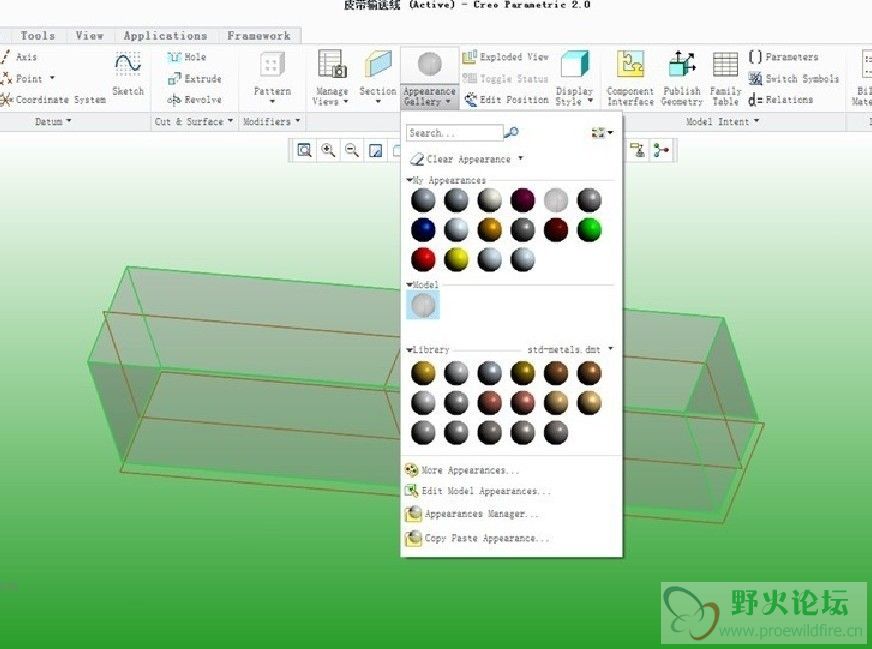The height and width of the screenshot is (649, 872).
Task: Open the Relations dialog
Action: (x=781, y=100)
